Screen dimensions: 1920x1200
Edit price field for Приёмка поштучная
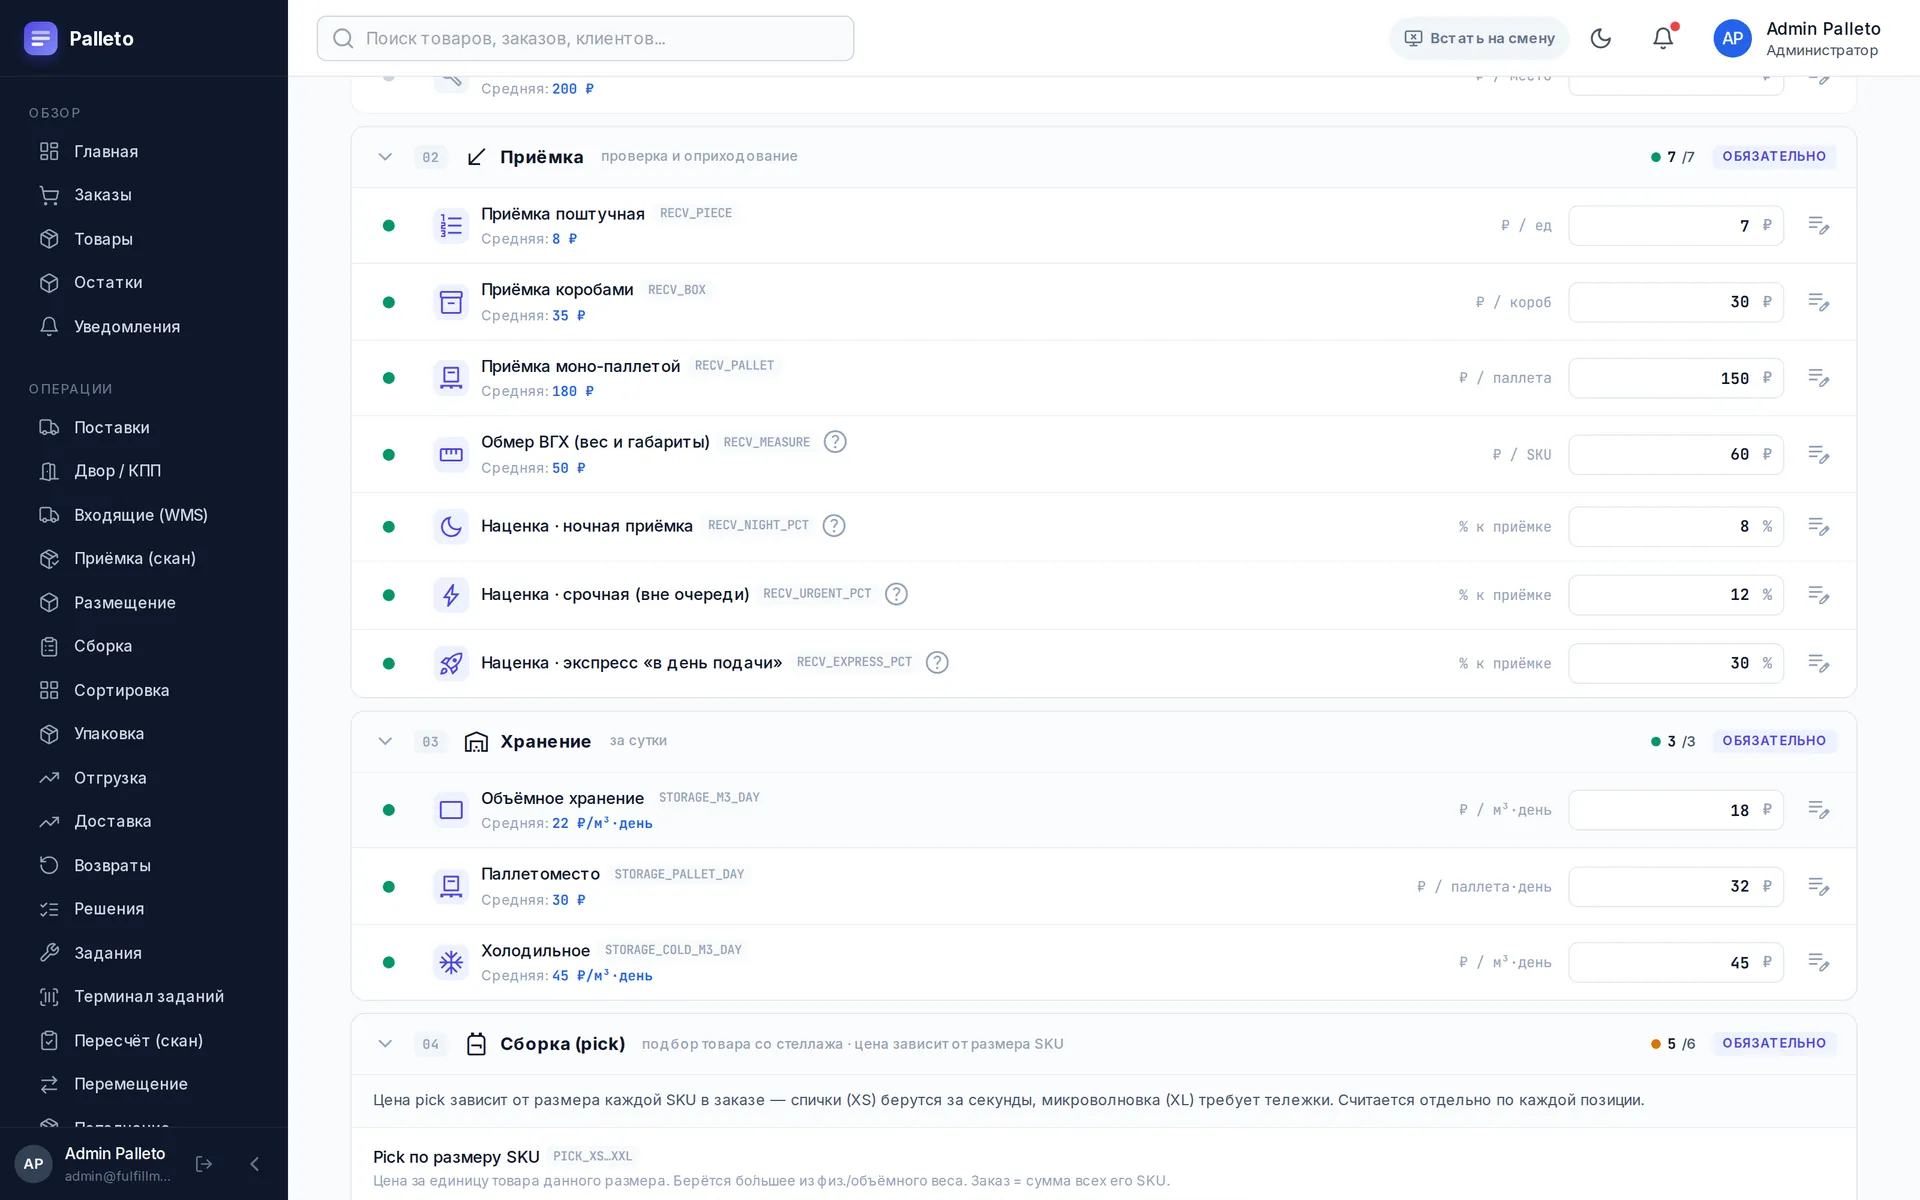(1675, 226)
